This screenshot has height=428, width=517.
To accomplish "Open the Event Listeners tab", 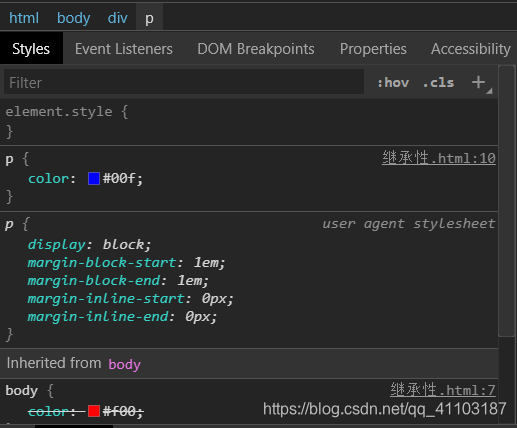I will [x=124, y=49].
